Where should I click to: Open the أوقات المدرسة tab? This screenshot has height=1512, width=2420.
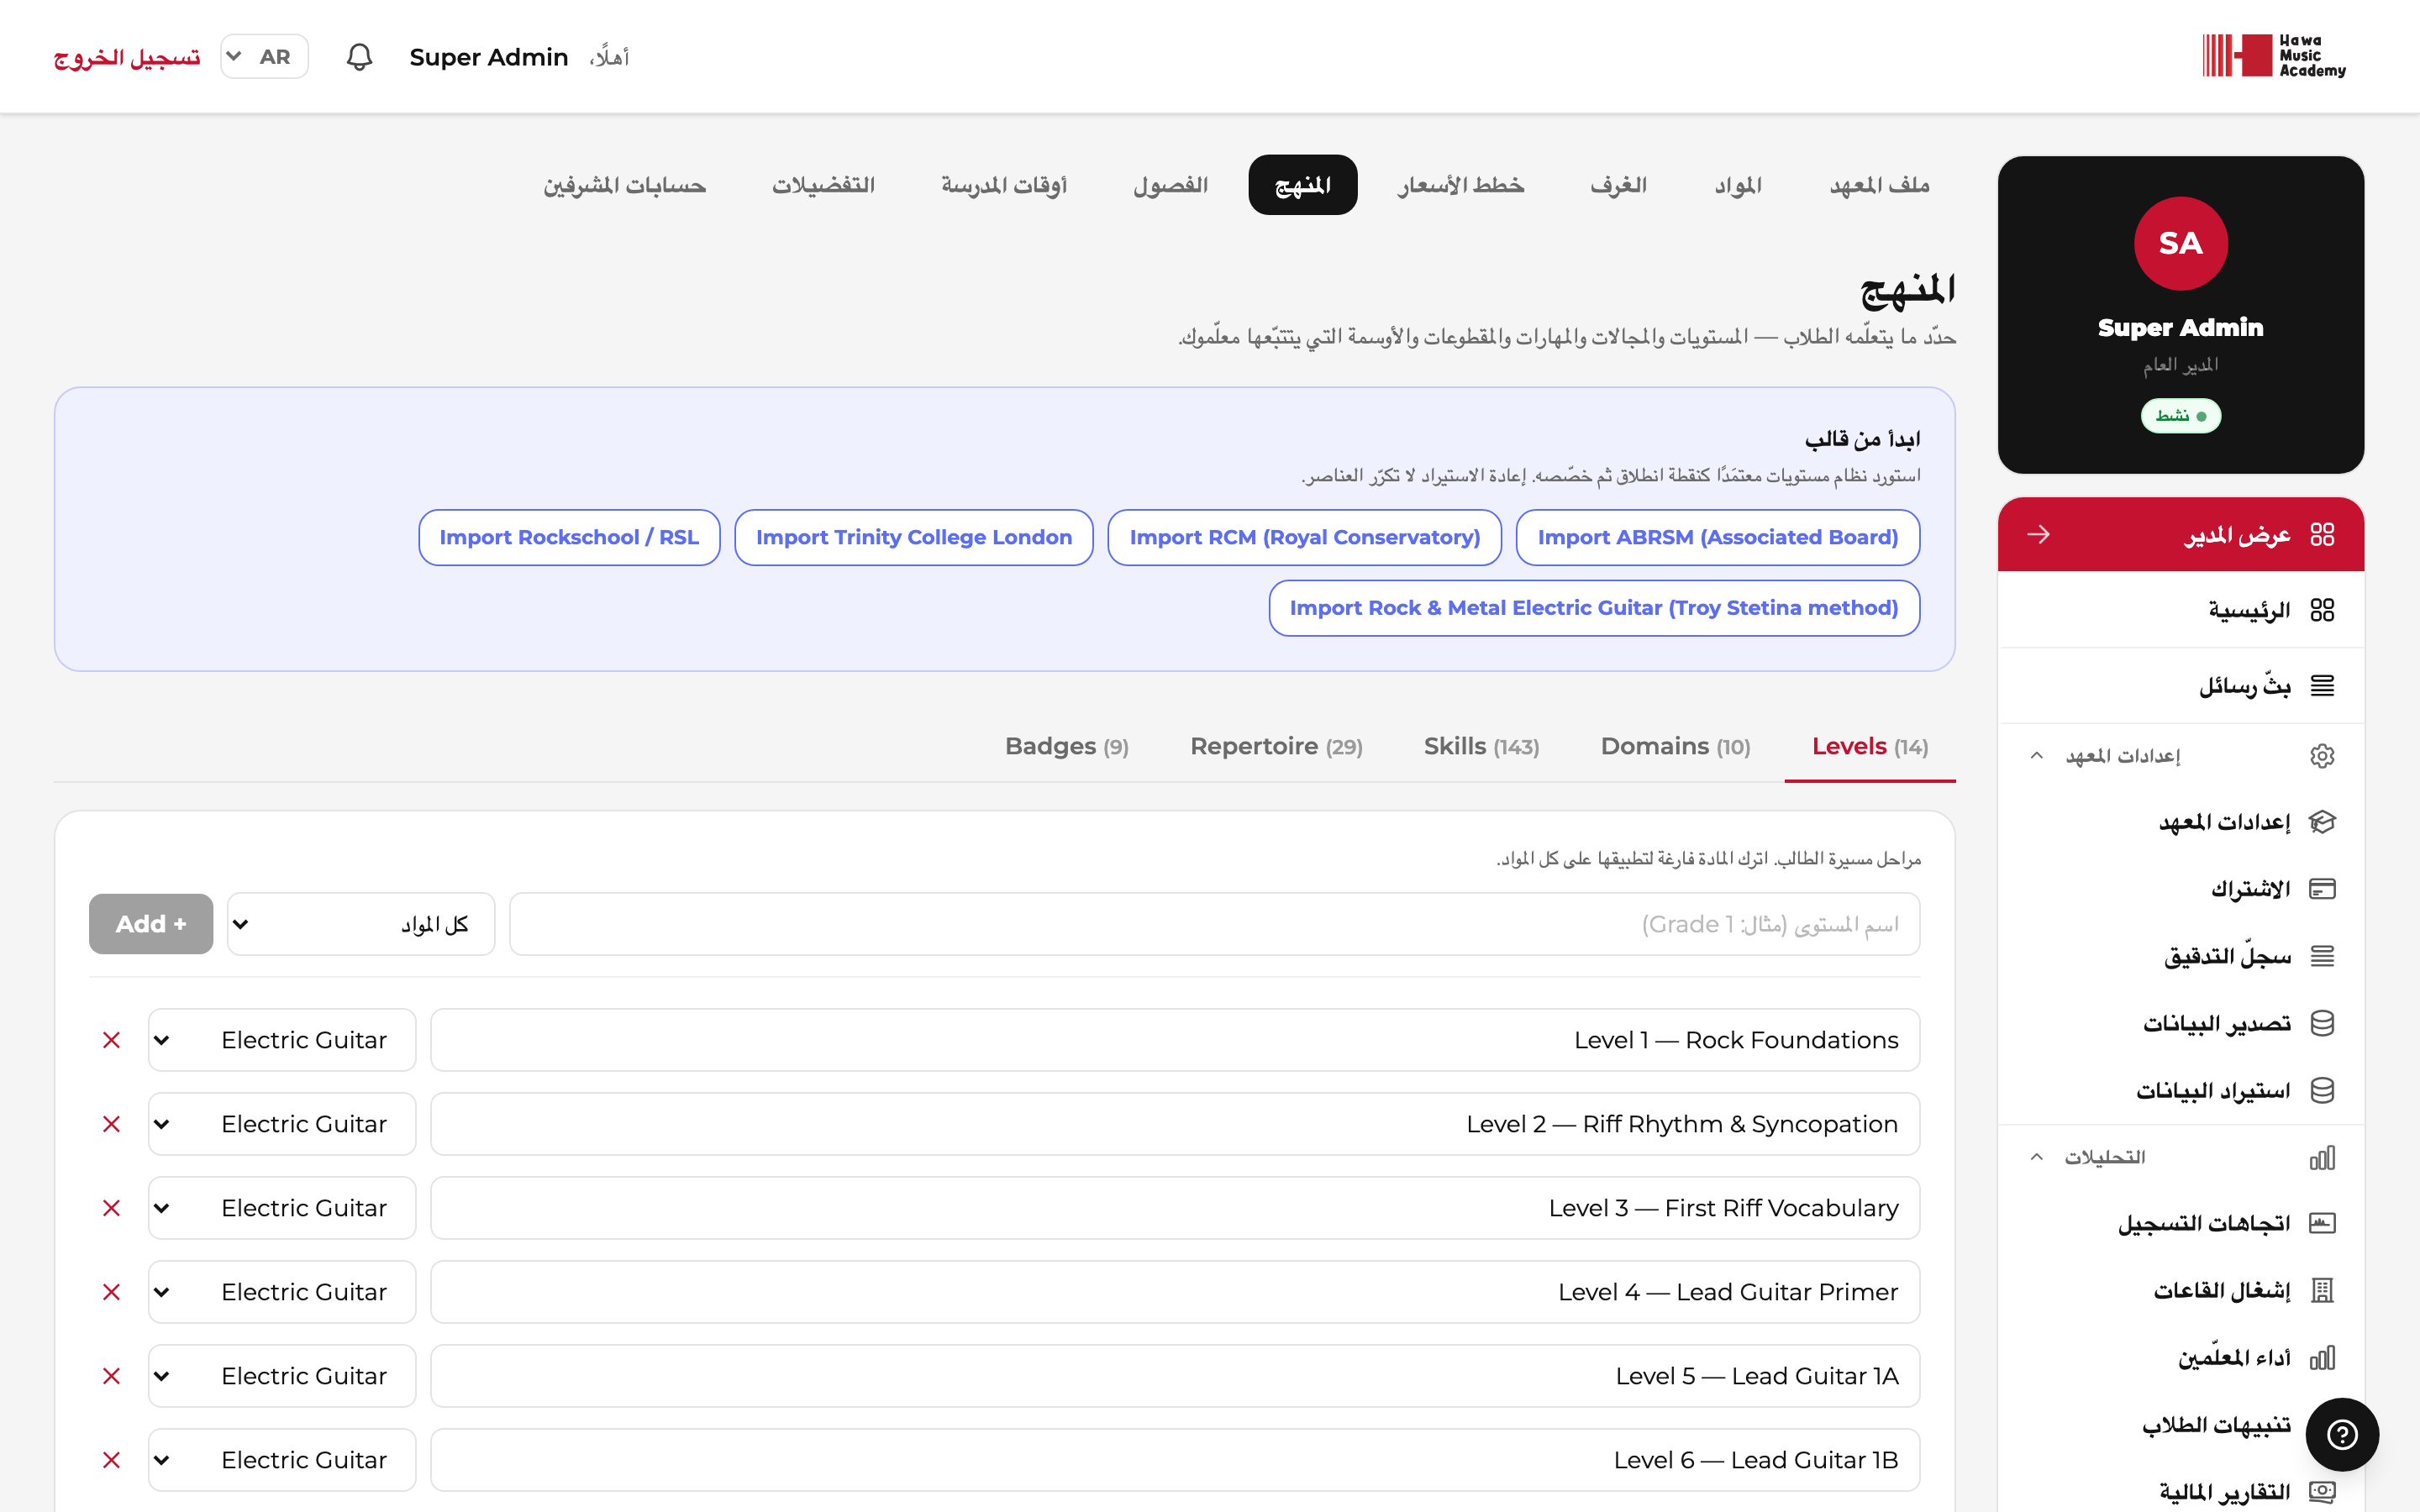(1004, 185)
